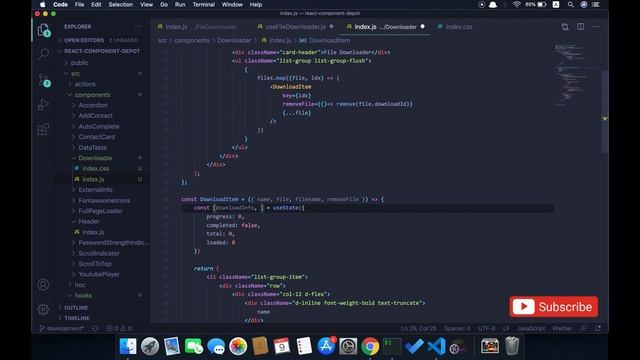
Task: Open Spotlight search in menu bar
Action: coord(571,4)
